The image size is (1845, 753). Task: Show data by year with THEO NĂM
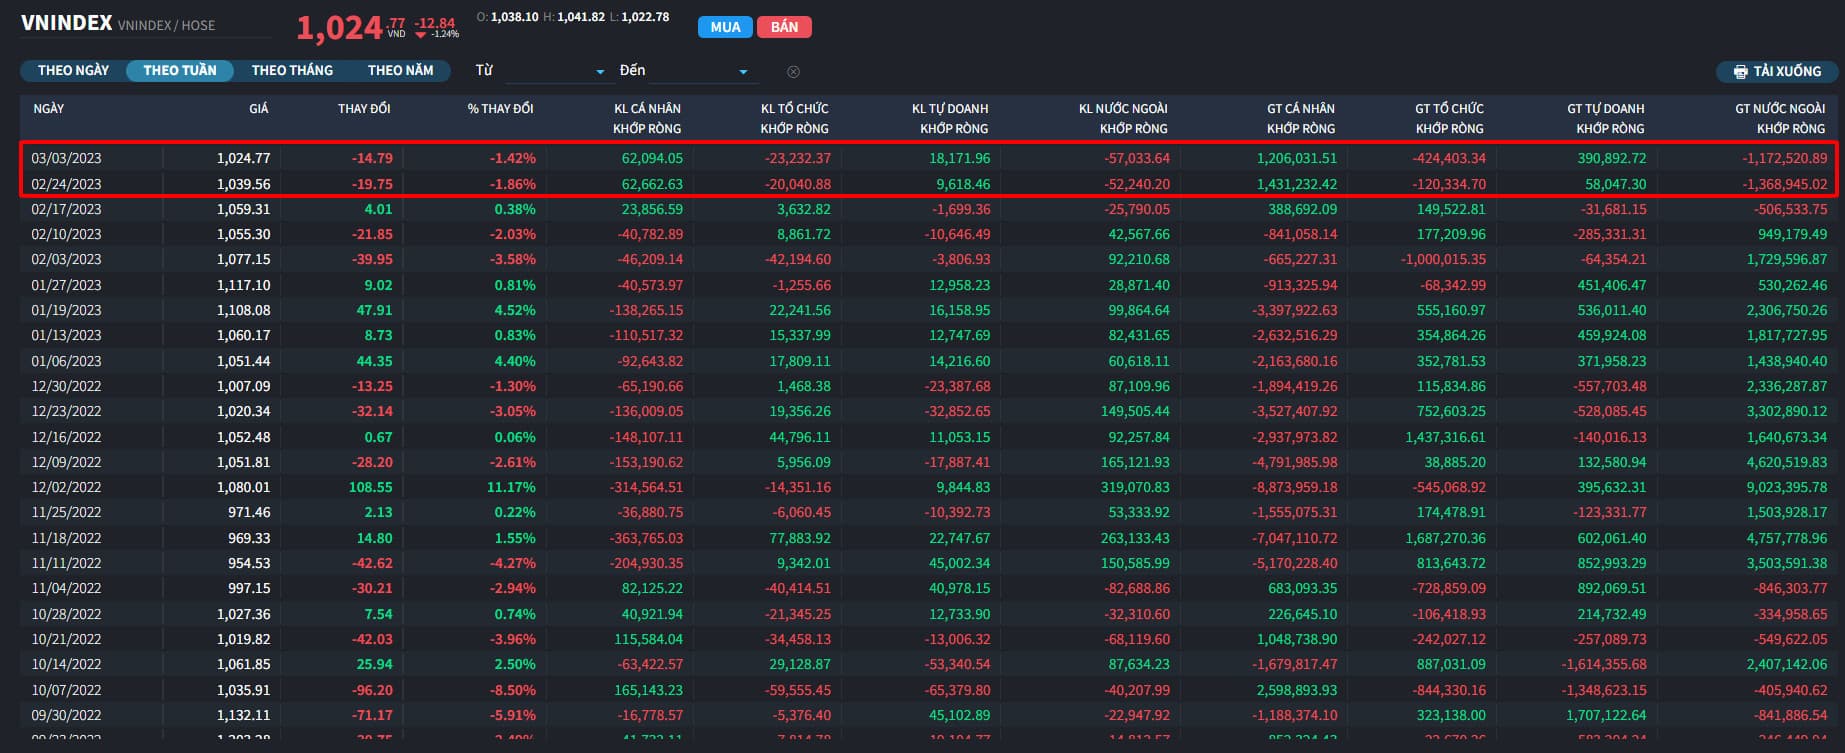[400, 71]
